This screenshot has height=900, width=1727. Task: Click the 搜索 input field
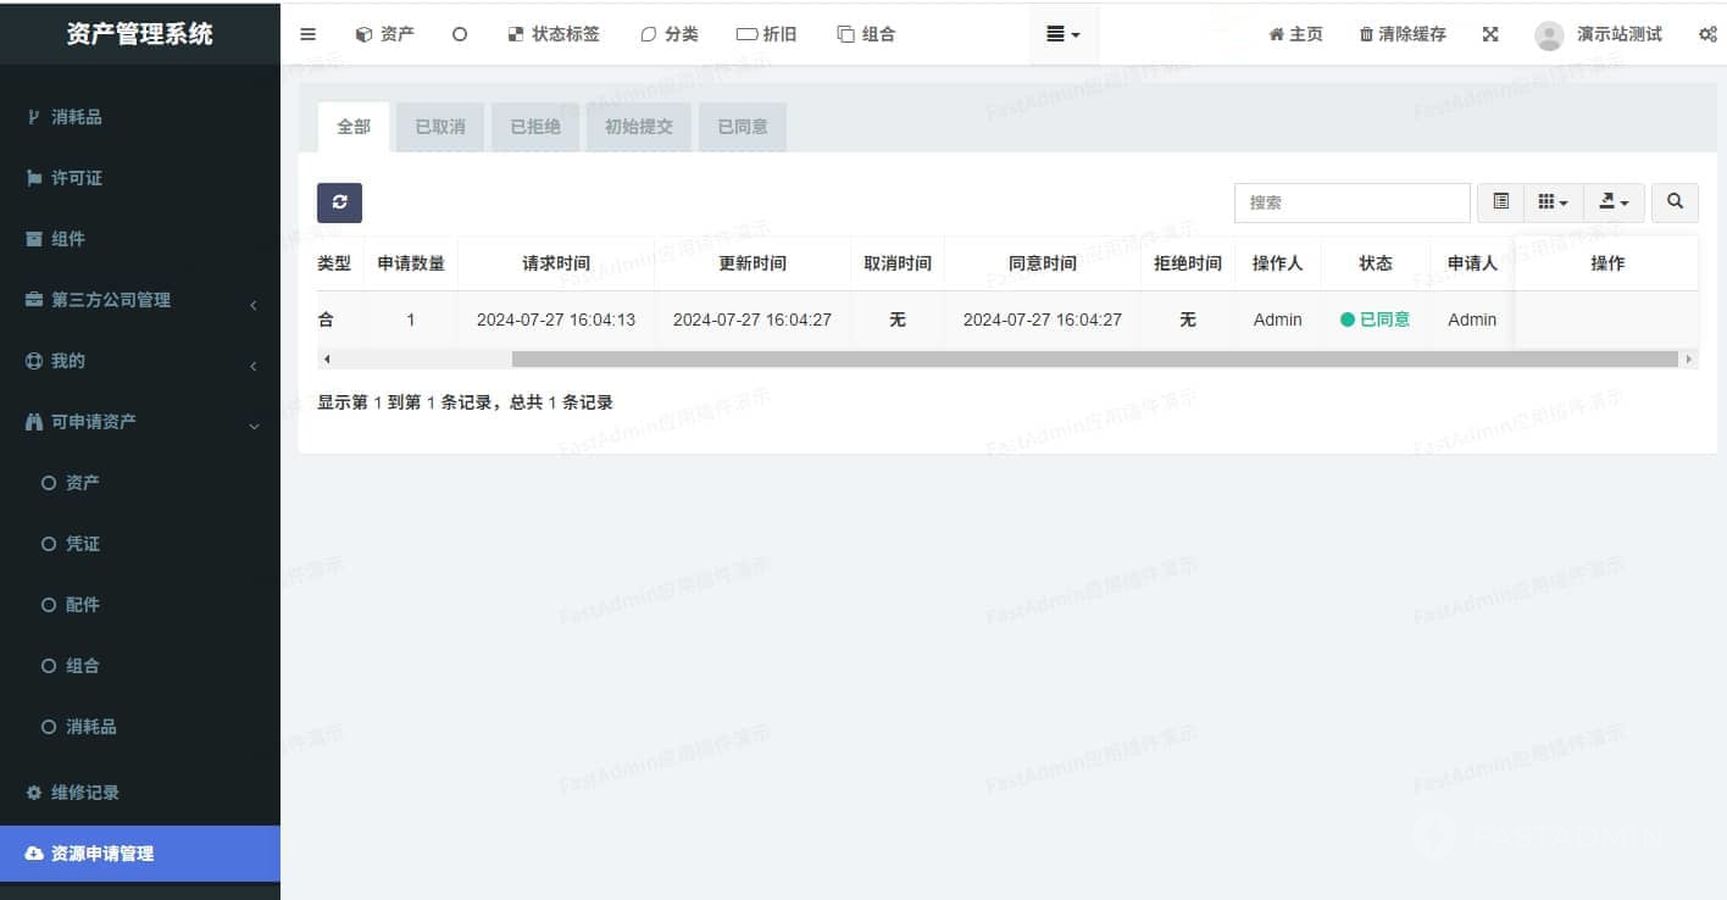[1351, 203]
